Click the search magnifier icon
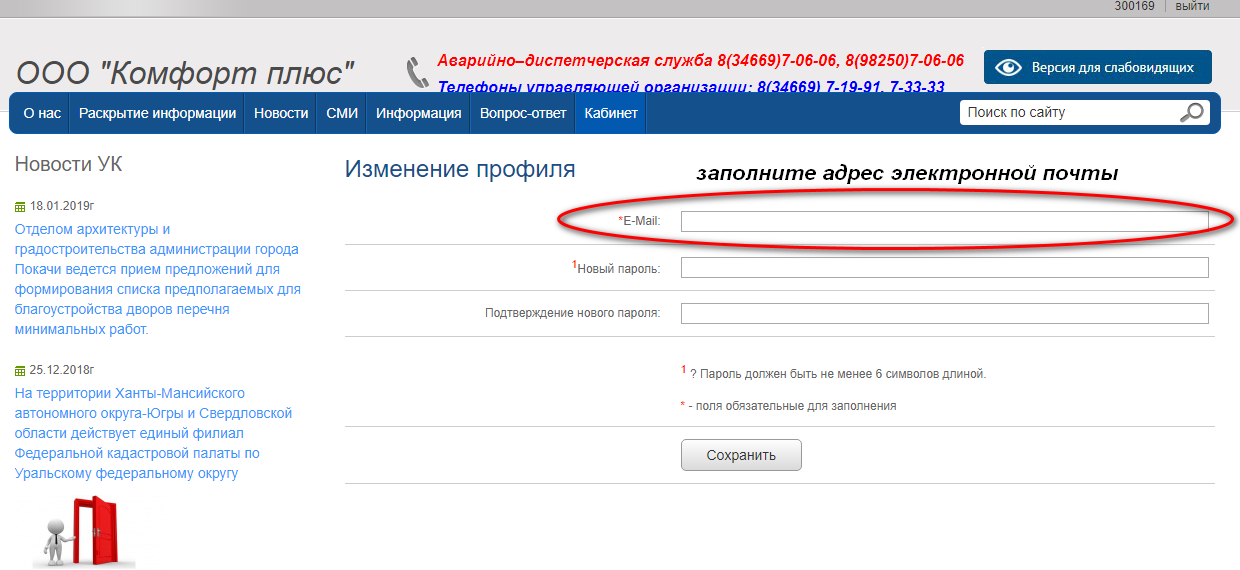This screenshot has height=570, width=1240. tap(1192, 113)
